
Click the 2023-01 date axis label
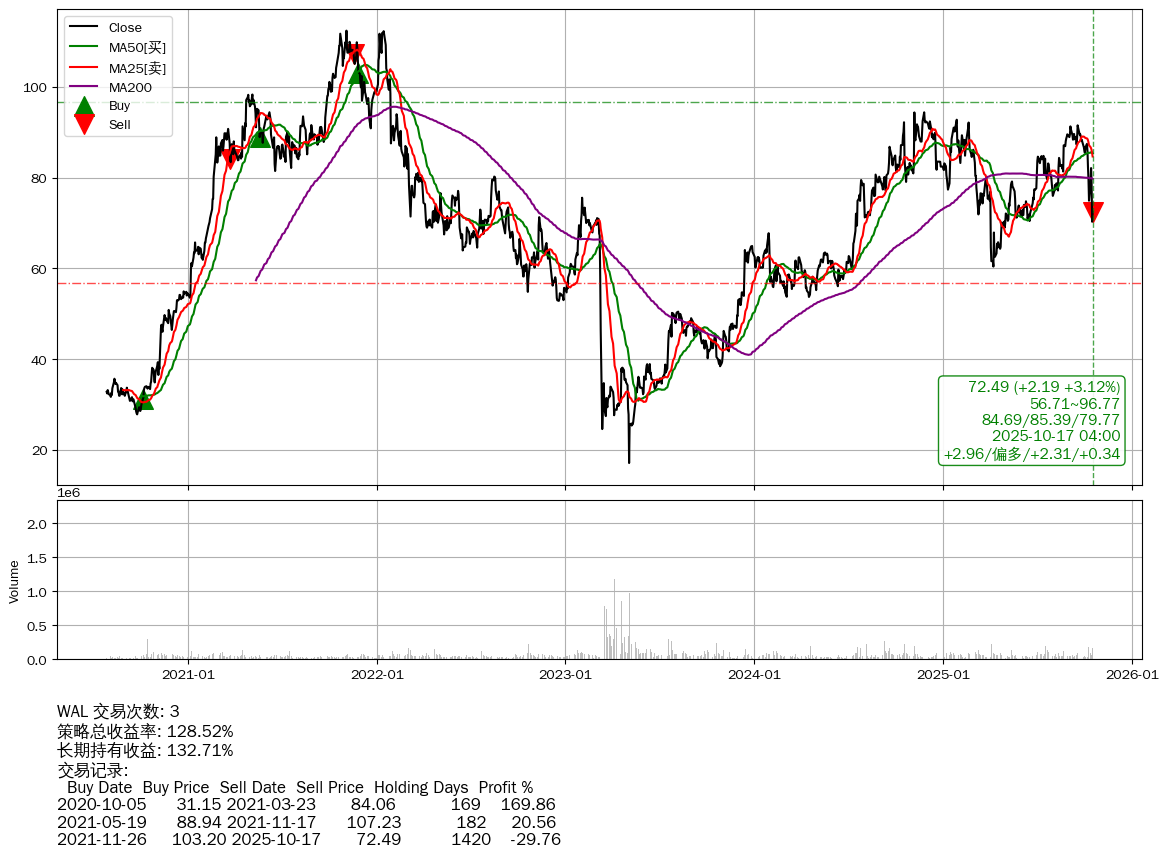click(x=566, y=675)
